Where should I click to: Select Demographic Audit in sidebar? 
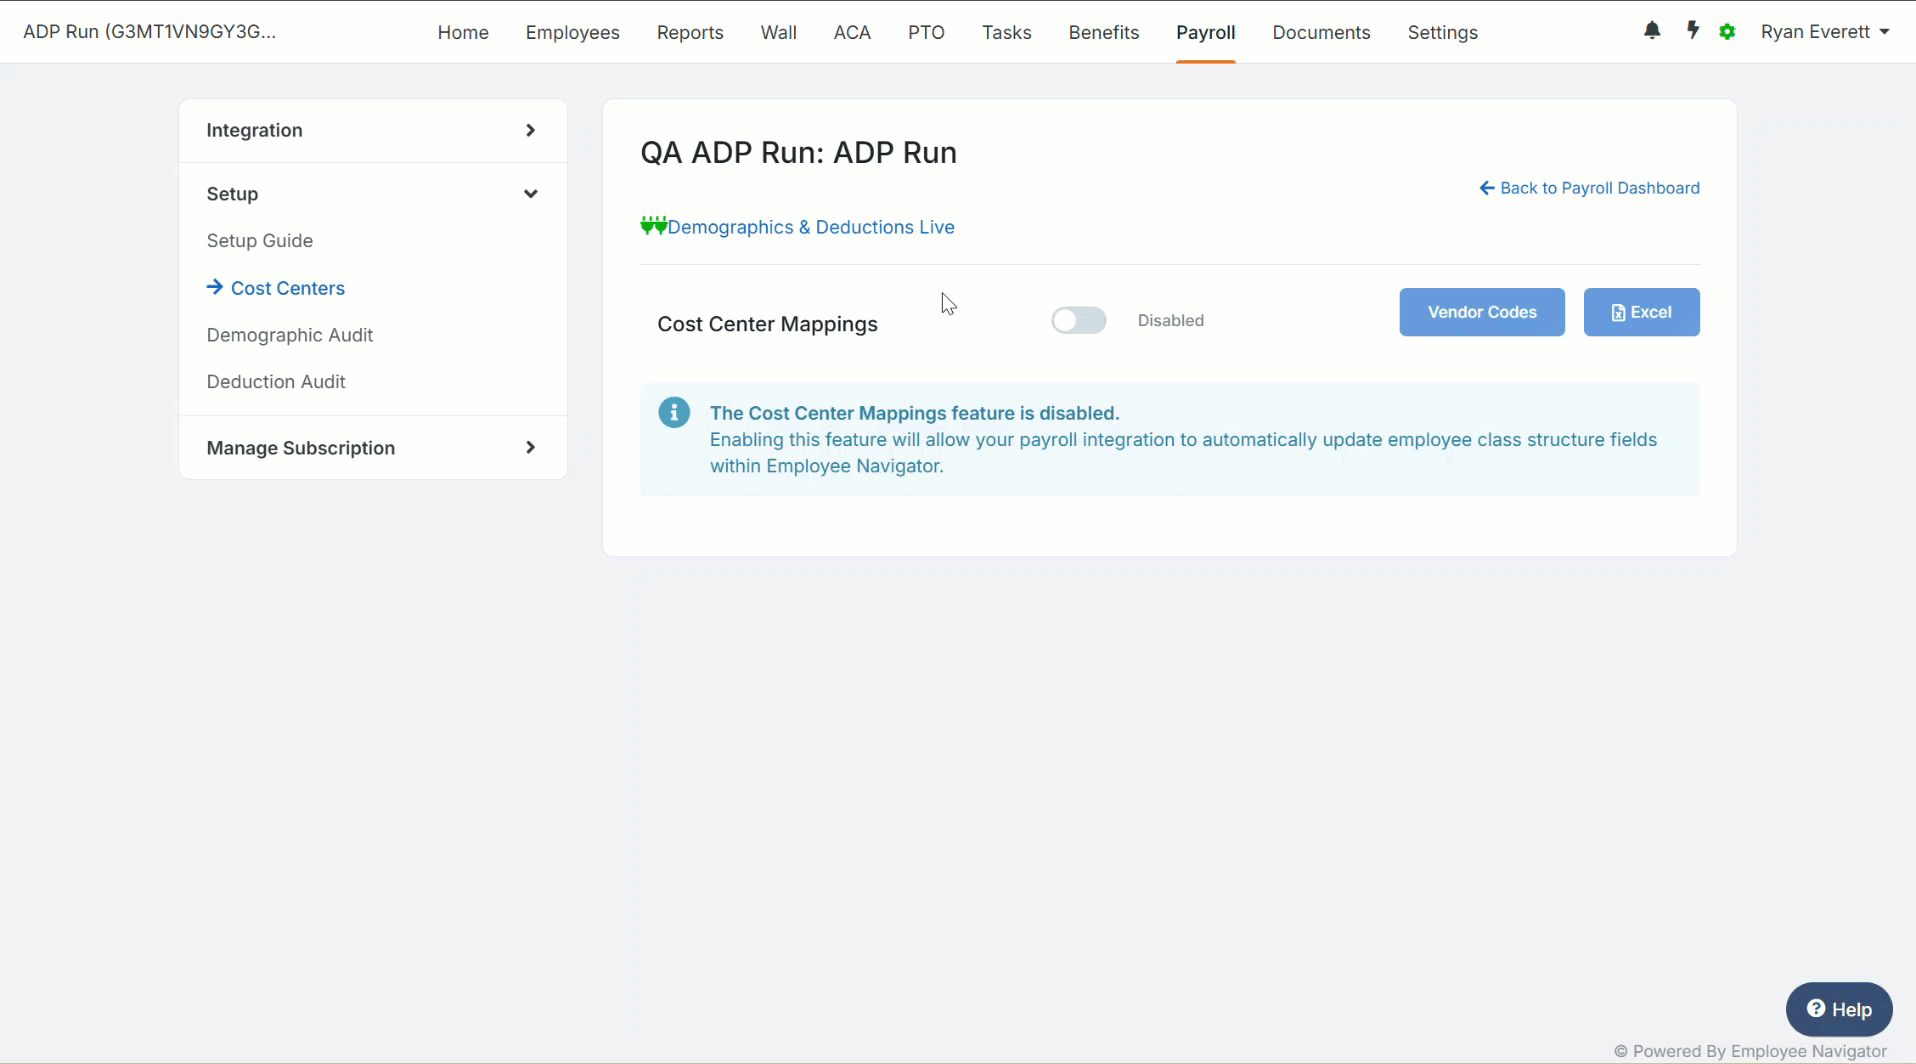(289, 335)
